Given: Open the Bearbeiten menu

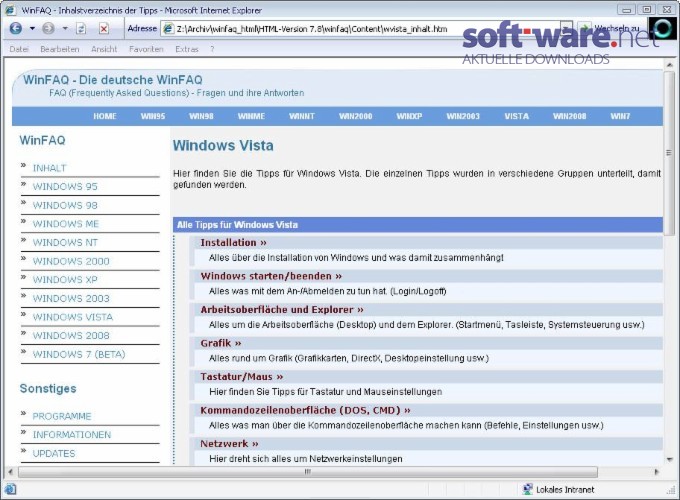Looking at the screenshot, I should (x=60, y=49).
